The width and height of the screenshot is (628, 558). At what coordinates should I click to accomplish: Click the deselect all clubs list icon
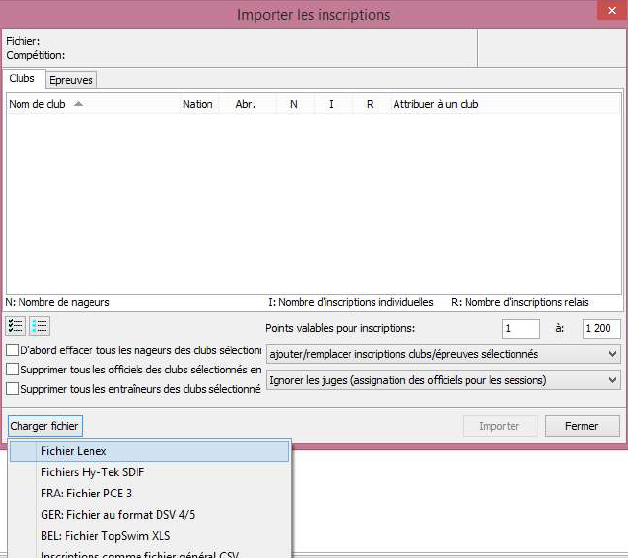tap(39, 326)
